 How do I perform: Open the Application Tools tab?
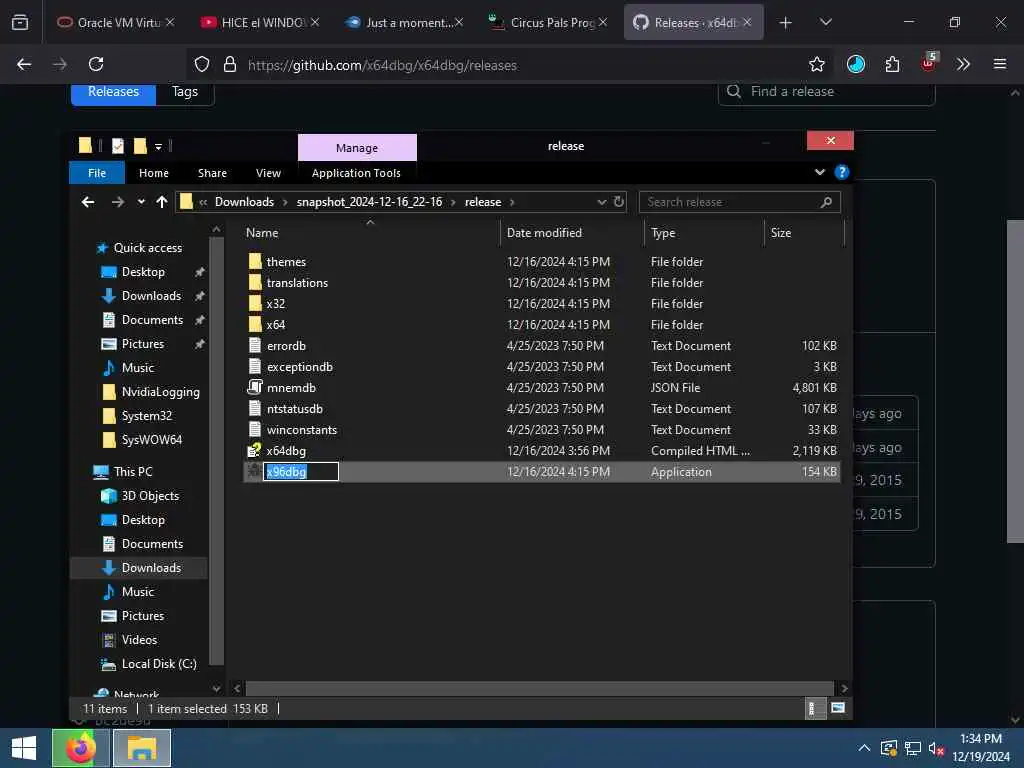point(356,173)
